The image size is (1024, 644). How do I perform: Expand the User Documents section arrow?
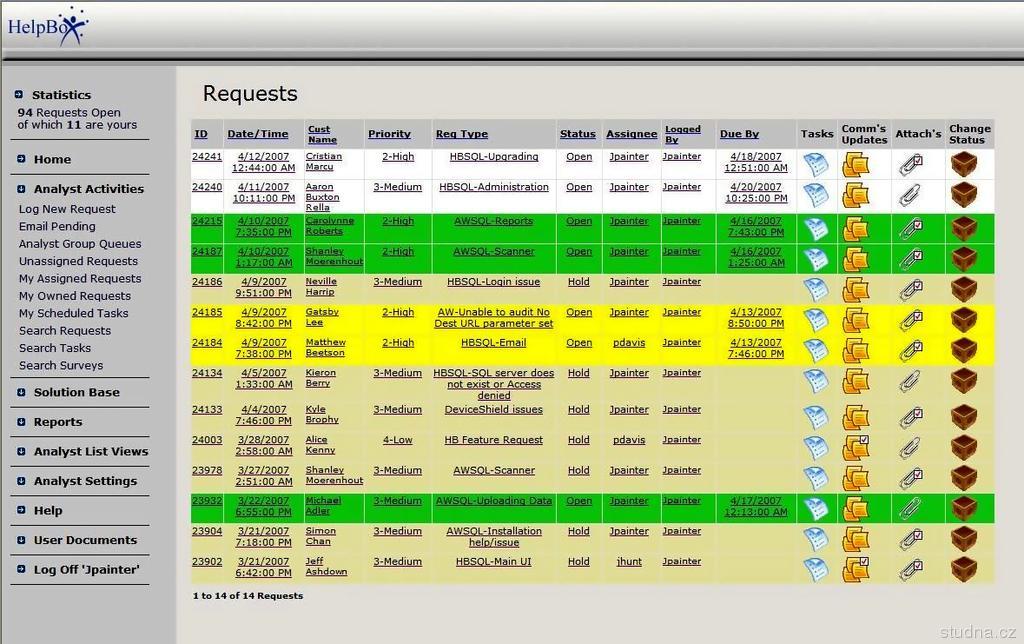click(21, 540)
